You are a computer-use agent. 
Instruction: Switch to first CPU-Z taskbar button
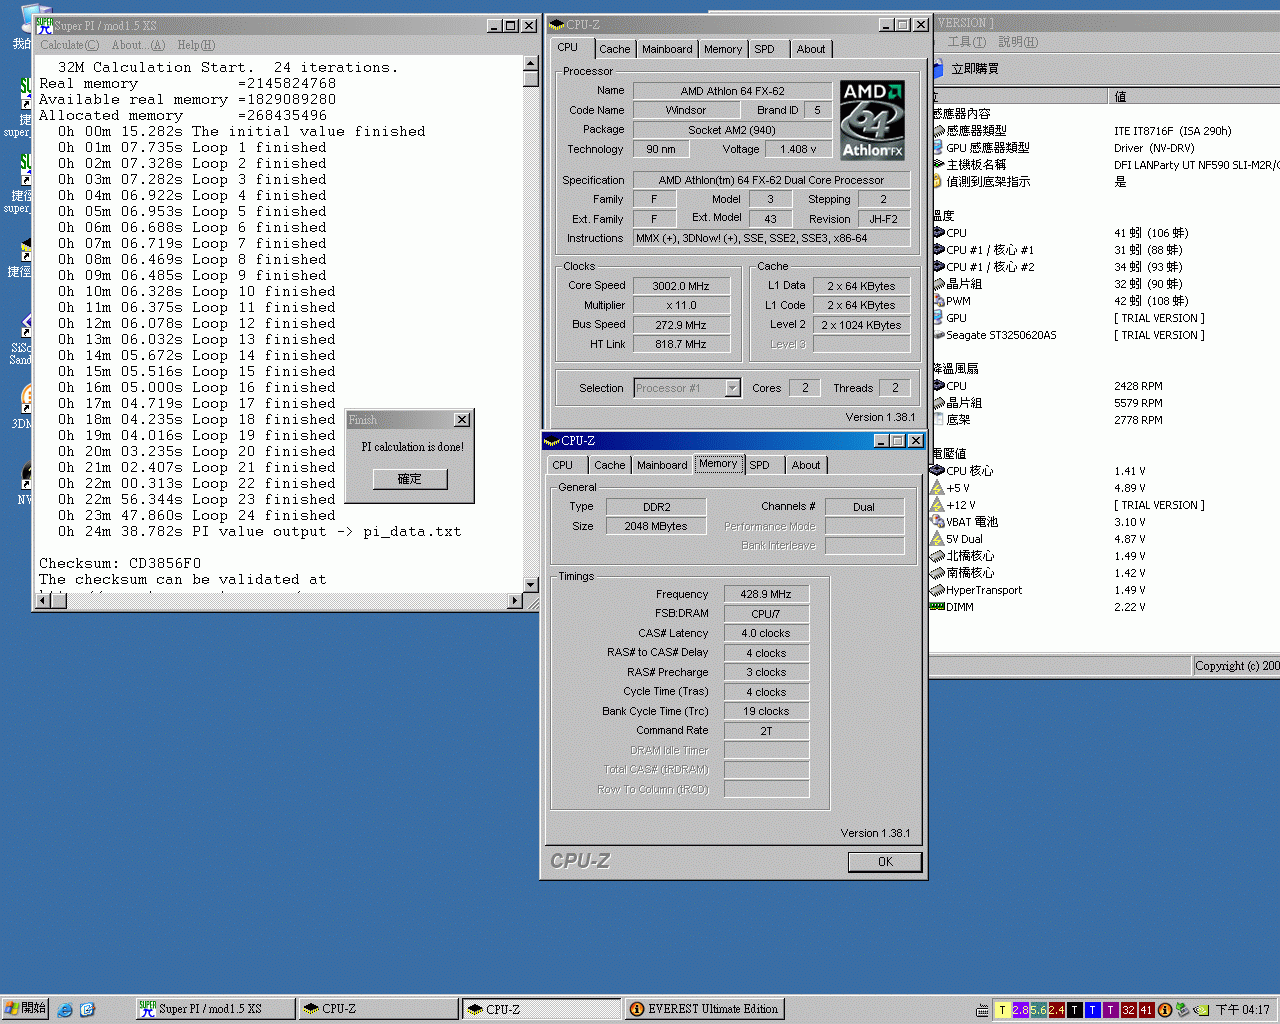tap(379, 1009)
